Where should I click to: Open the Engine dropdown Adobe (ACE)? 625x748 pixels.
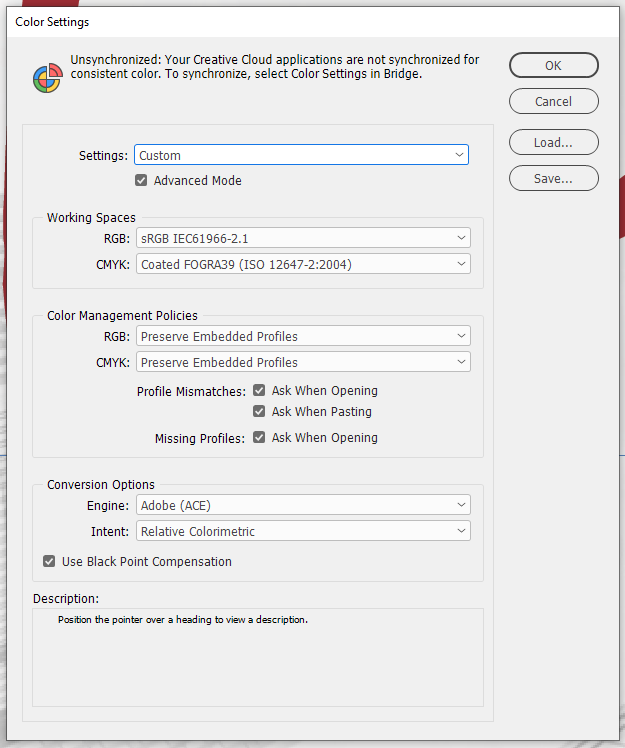(x=303, y=505)
